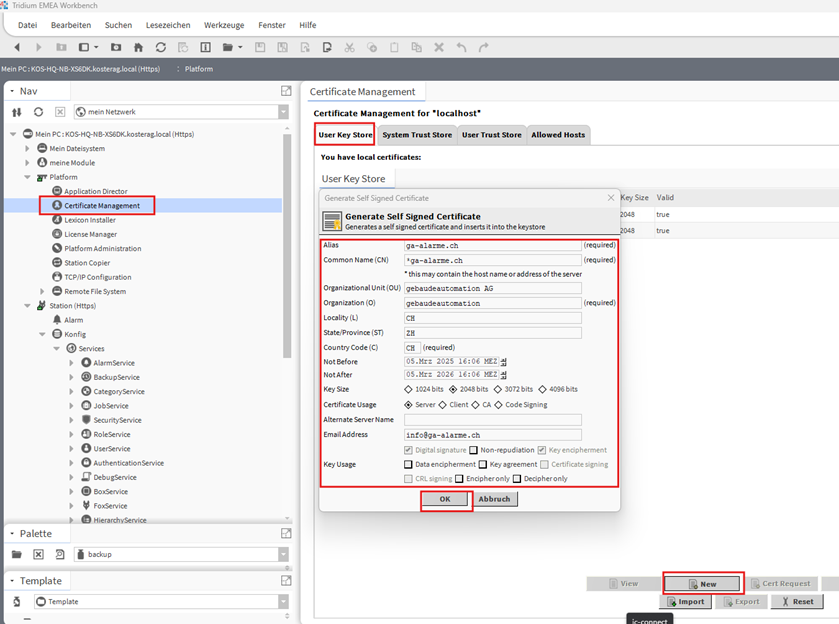Select 4096 bits key size
Screen dimensions: 839x624
(x=543, y=389)
